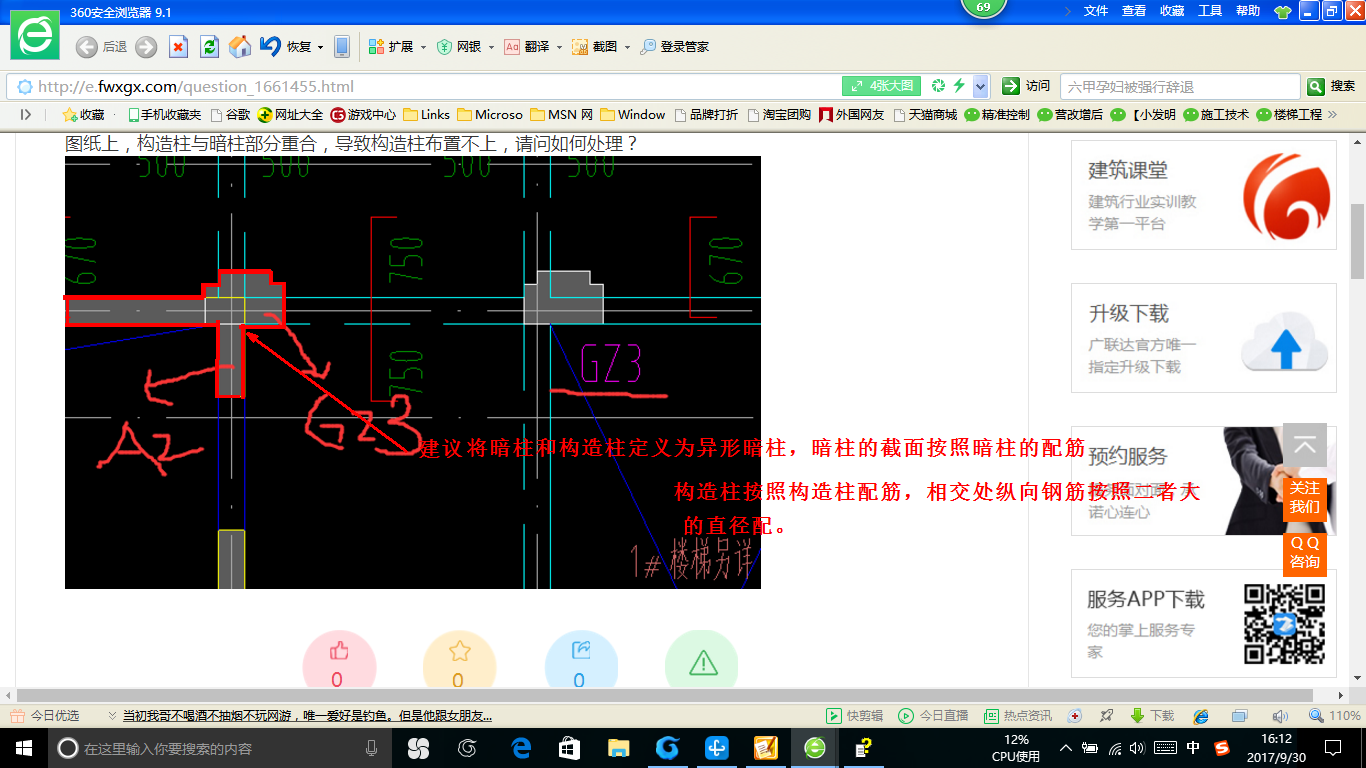
Task: Click the 4张大图 big pictures button
Action: [881, 86]
